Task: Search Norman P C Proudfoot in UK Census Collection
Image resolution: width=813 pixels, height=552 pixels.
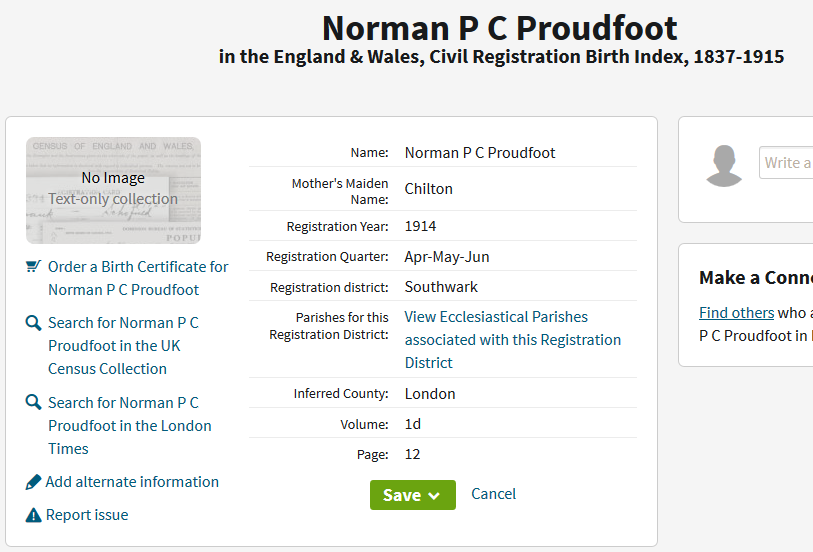Action: point(123,345)
